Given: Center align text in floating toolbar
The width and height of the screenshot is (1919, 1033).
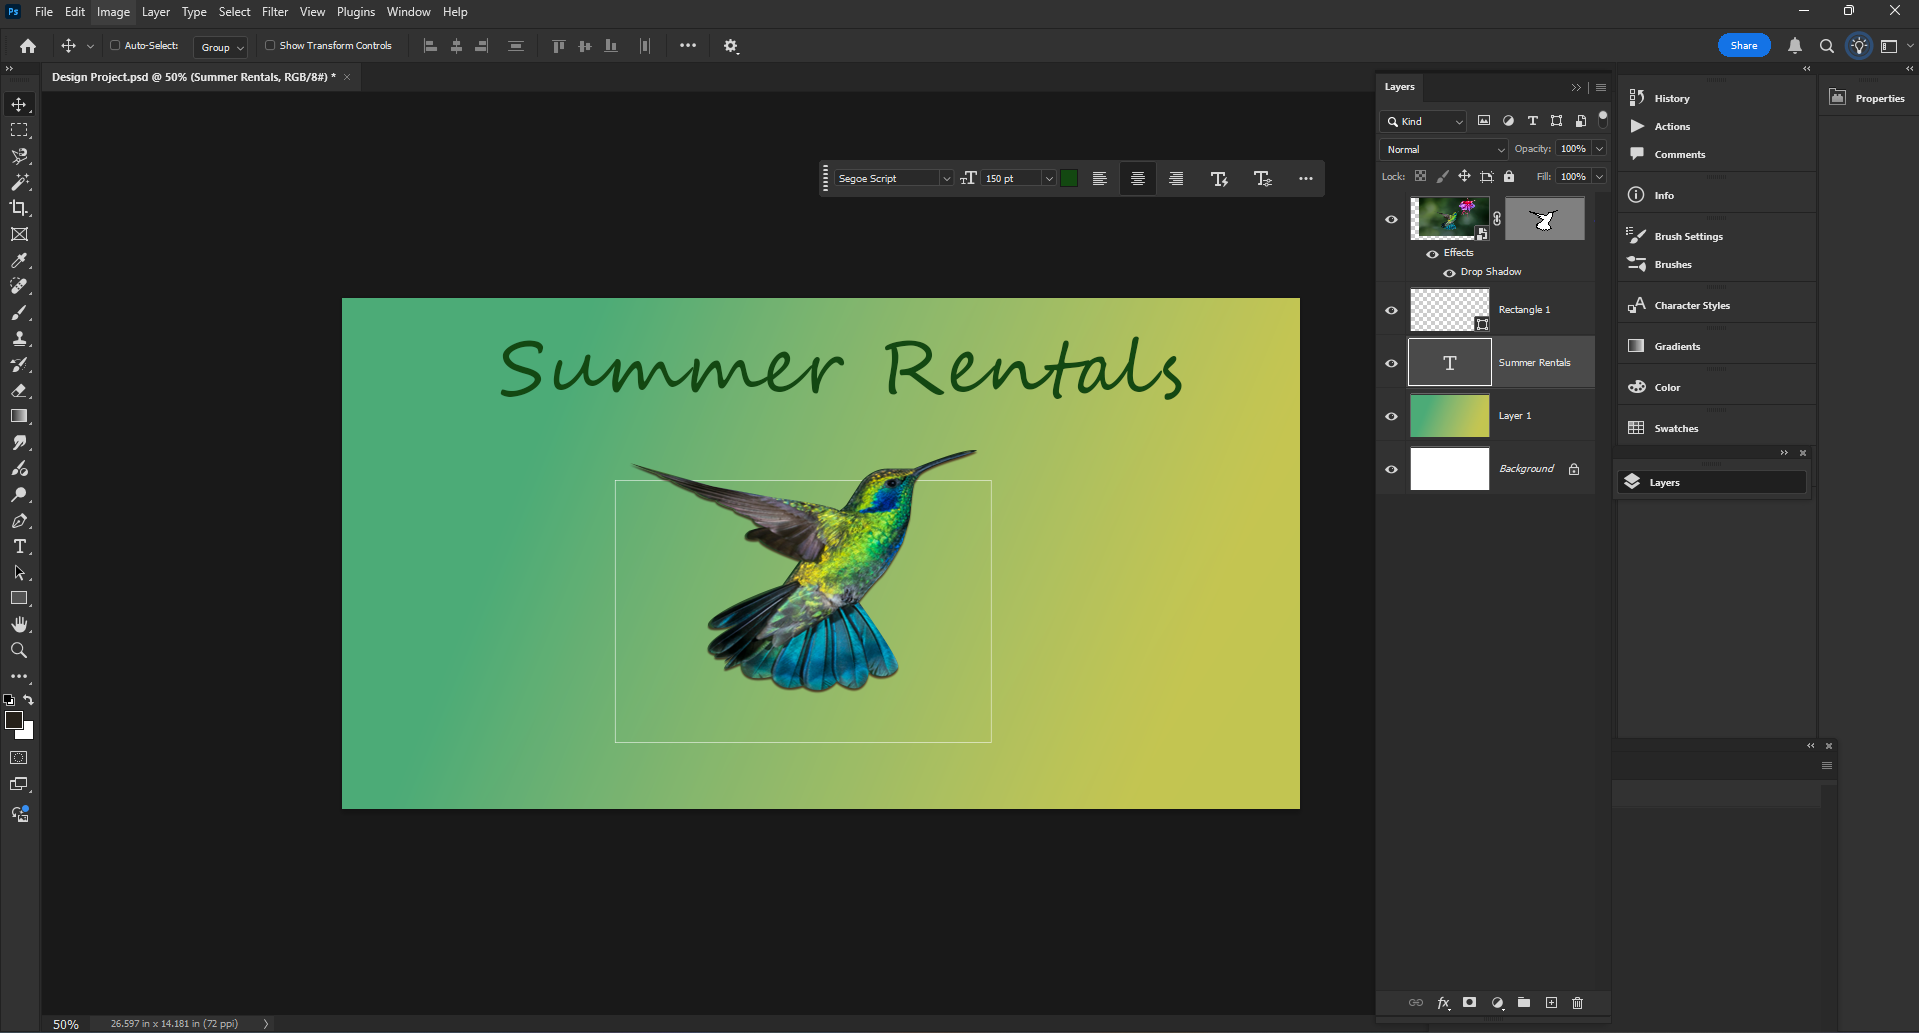Looking at the screenshot, I should 1137,179.
